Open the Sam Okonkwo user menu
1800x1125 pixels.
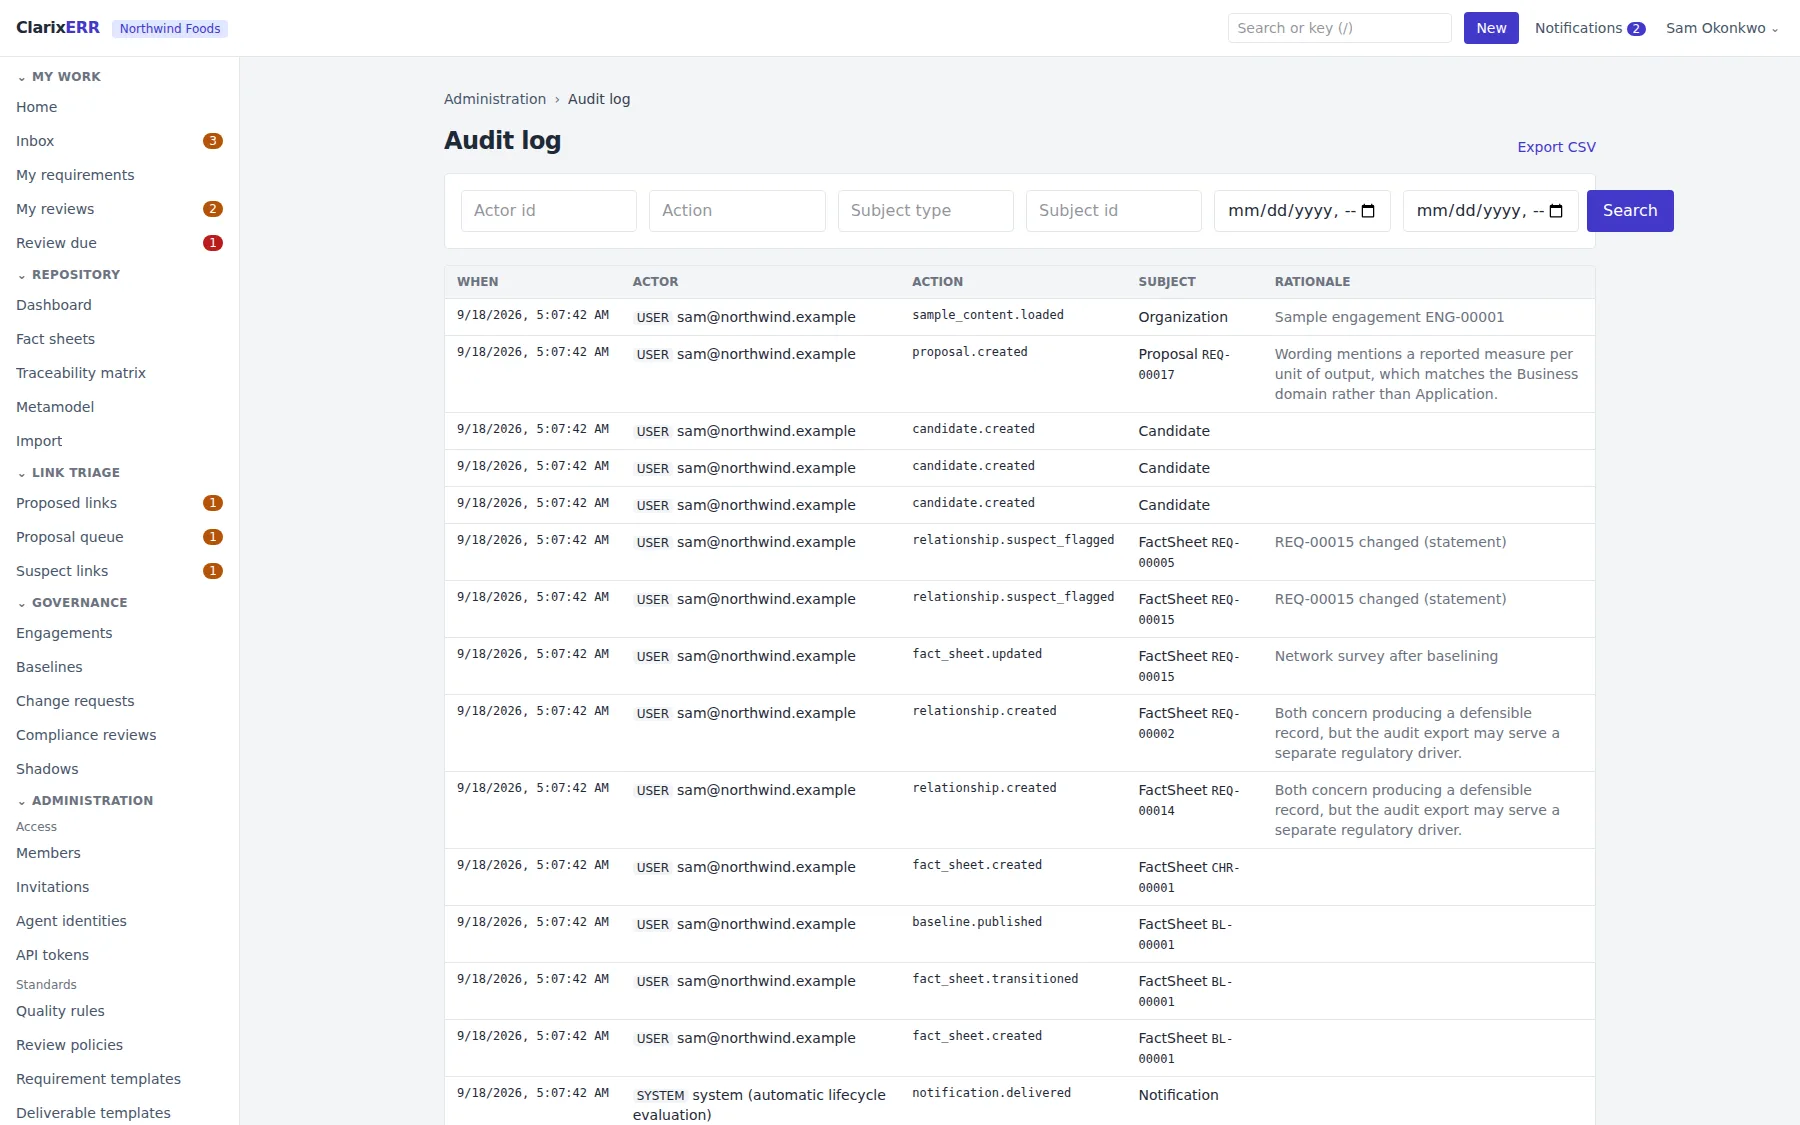1722,28
